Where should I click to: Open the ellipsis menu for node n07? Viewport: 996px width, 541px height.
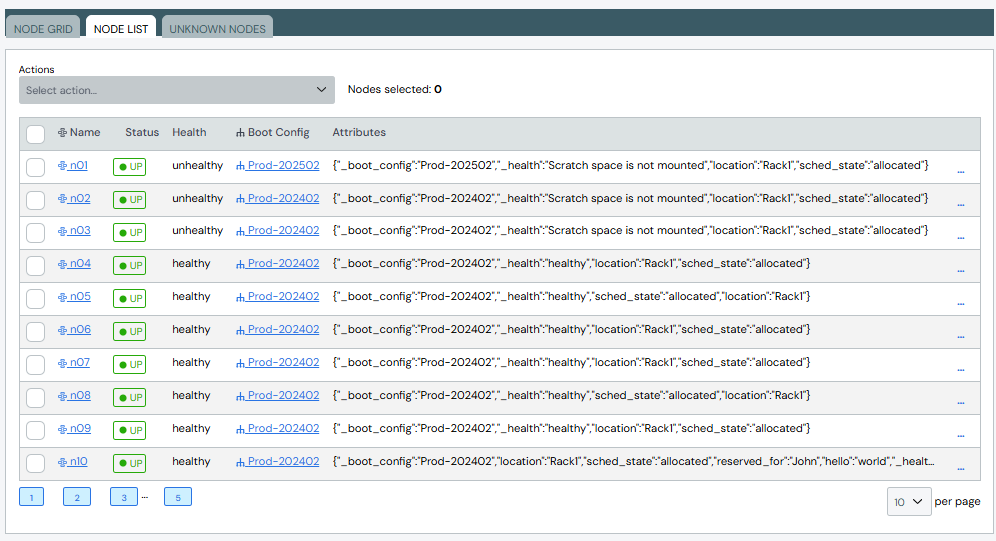pos(960,369)
